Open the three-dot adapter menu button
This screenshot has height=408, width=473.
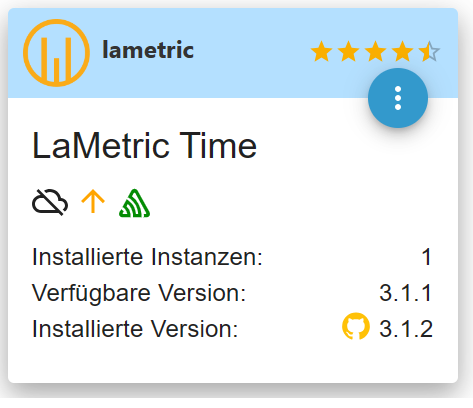pyautogui.click(x=398, y=98)
